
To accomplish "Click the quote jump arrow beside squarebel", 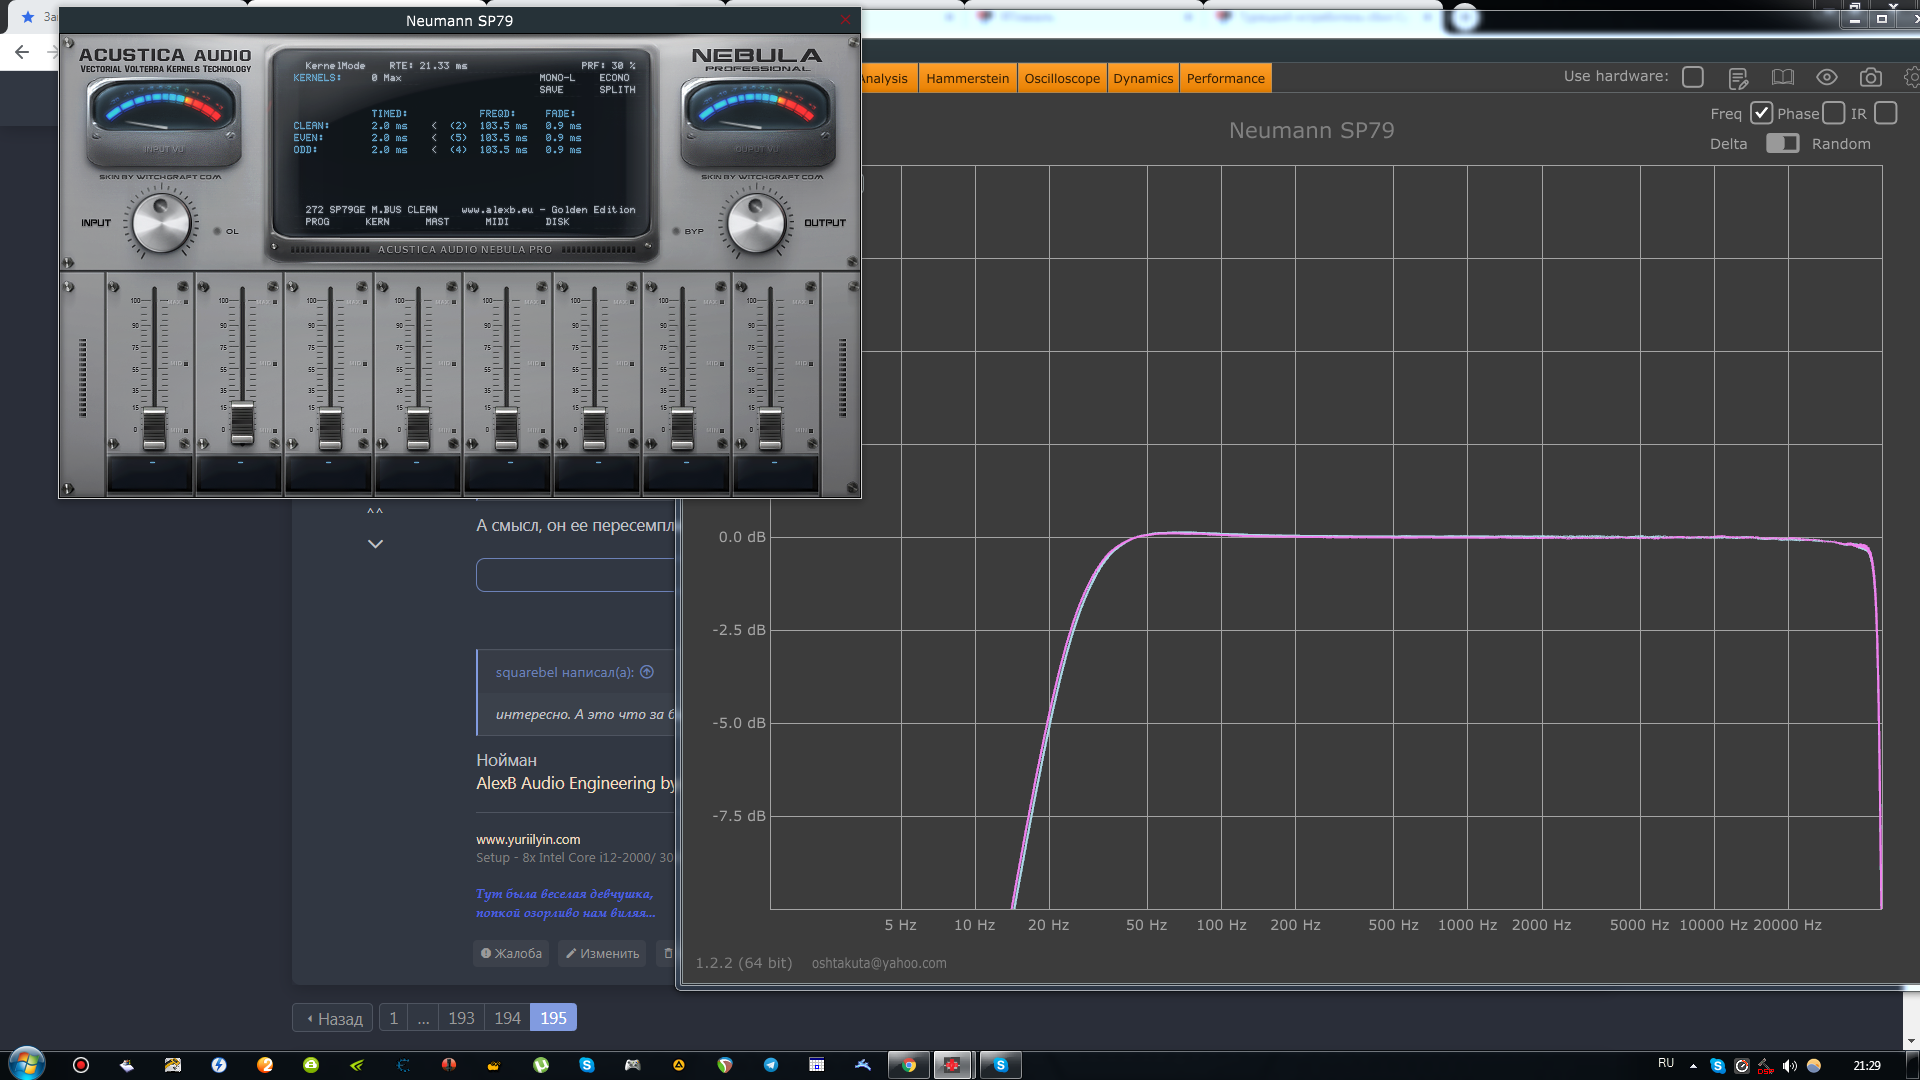I will tap(647, 672).
